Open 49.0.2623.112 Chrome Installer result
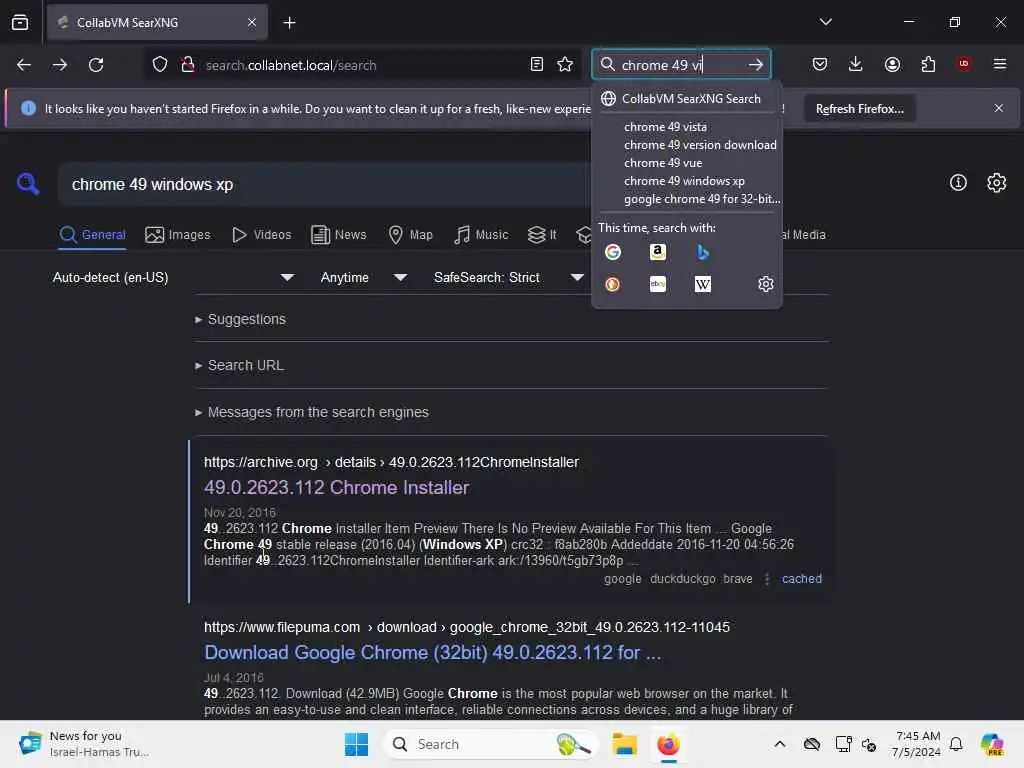This screenshot has height=768, width=1024. point(336,488)
